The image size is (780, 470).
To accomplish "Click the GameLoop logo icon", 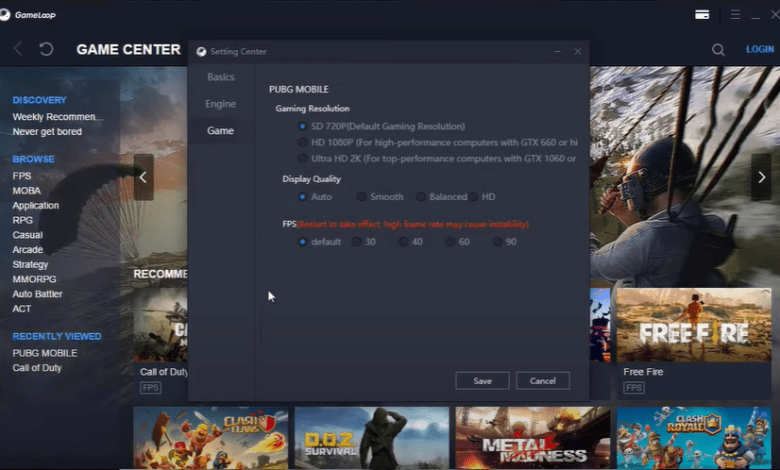I will pyautogui.click(x=5, y=15).
